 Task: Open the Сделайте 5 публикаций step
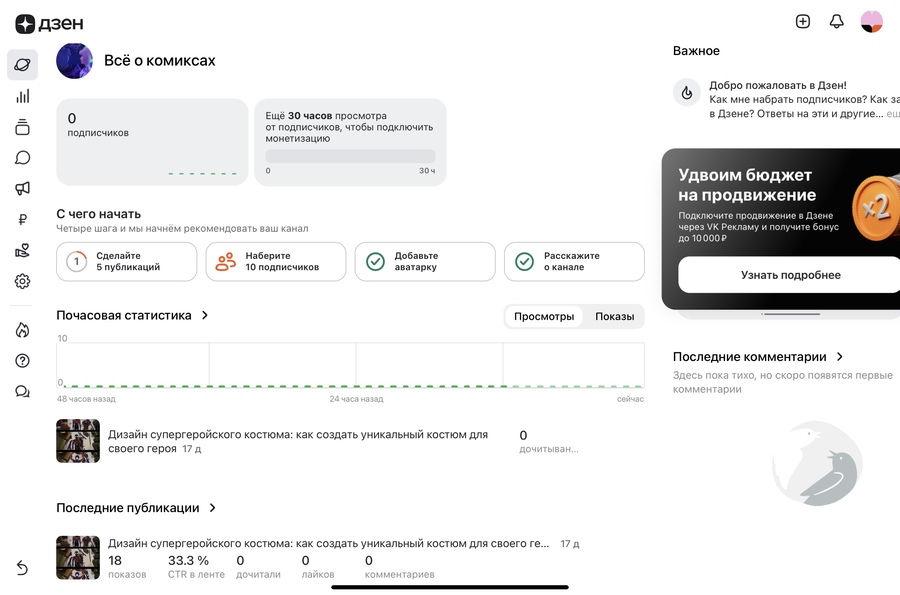[126, 262]
